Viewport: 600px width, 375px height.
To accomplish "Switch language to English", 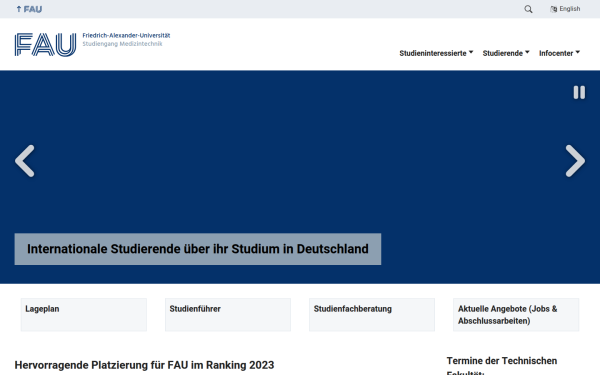I will (565, 9).
